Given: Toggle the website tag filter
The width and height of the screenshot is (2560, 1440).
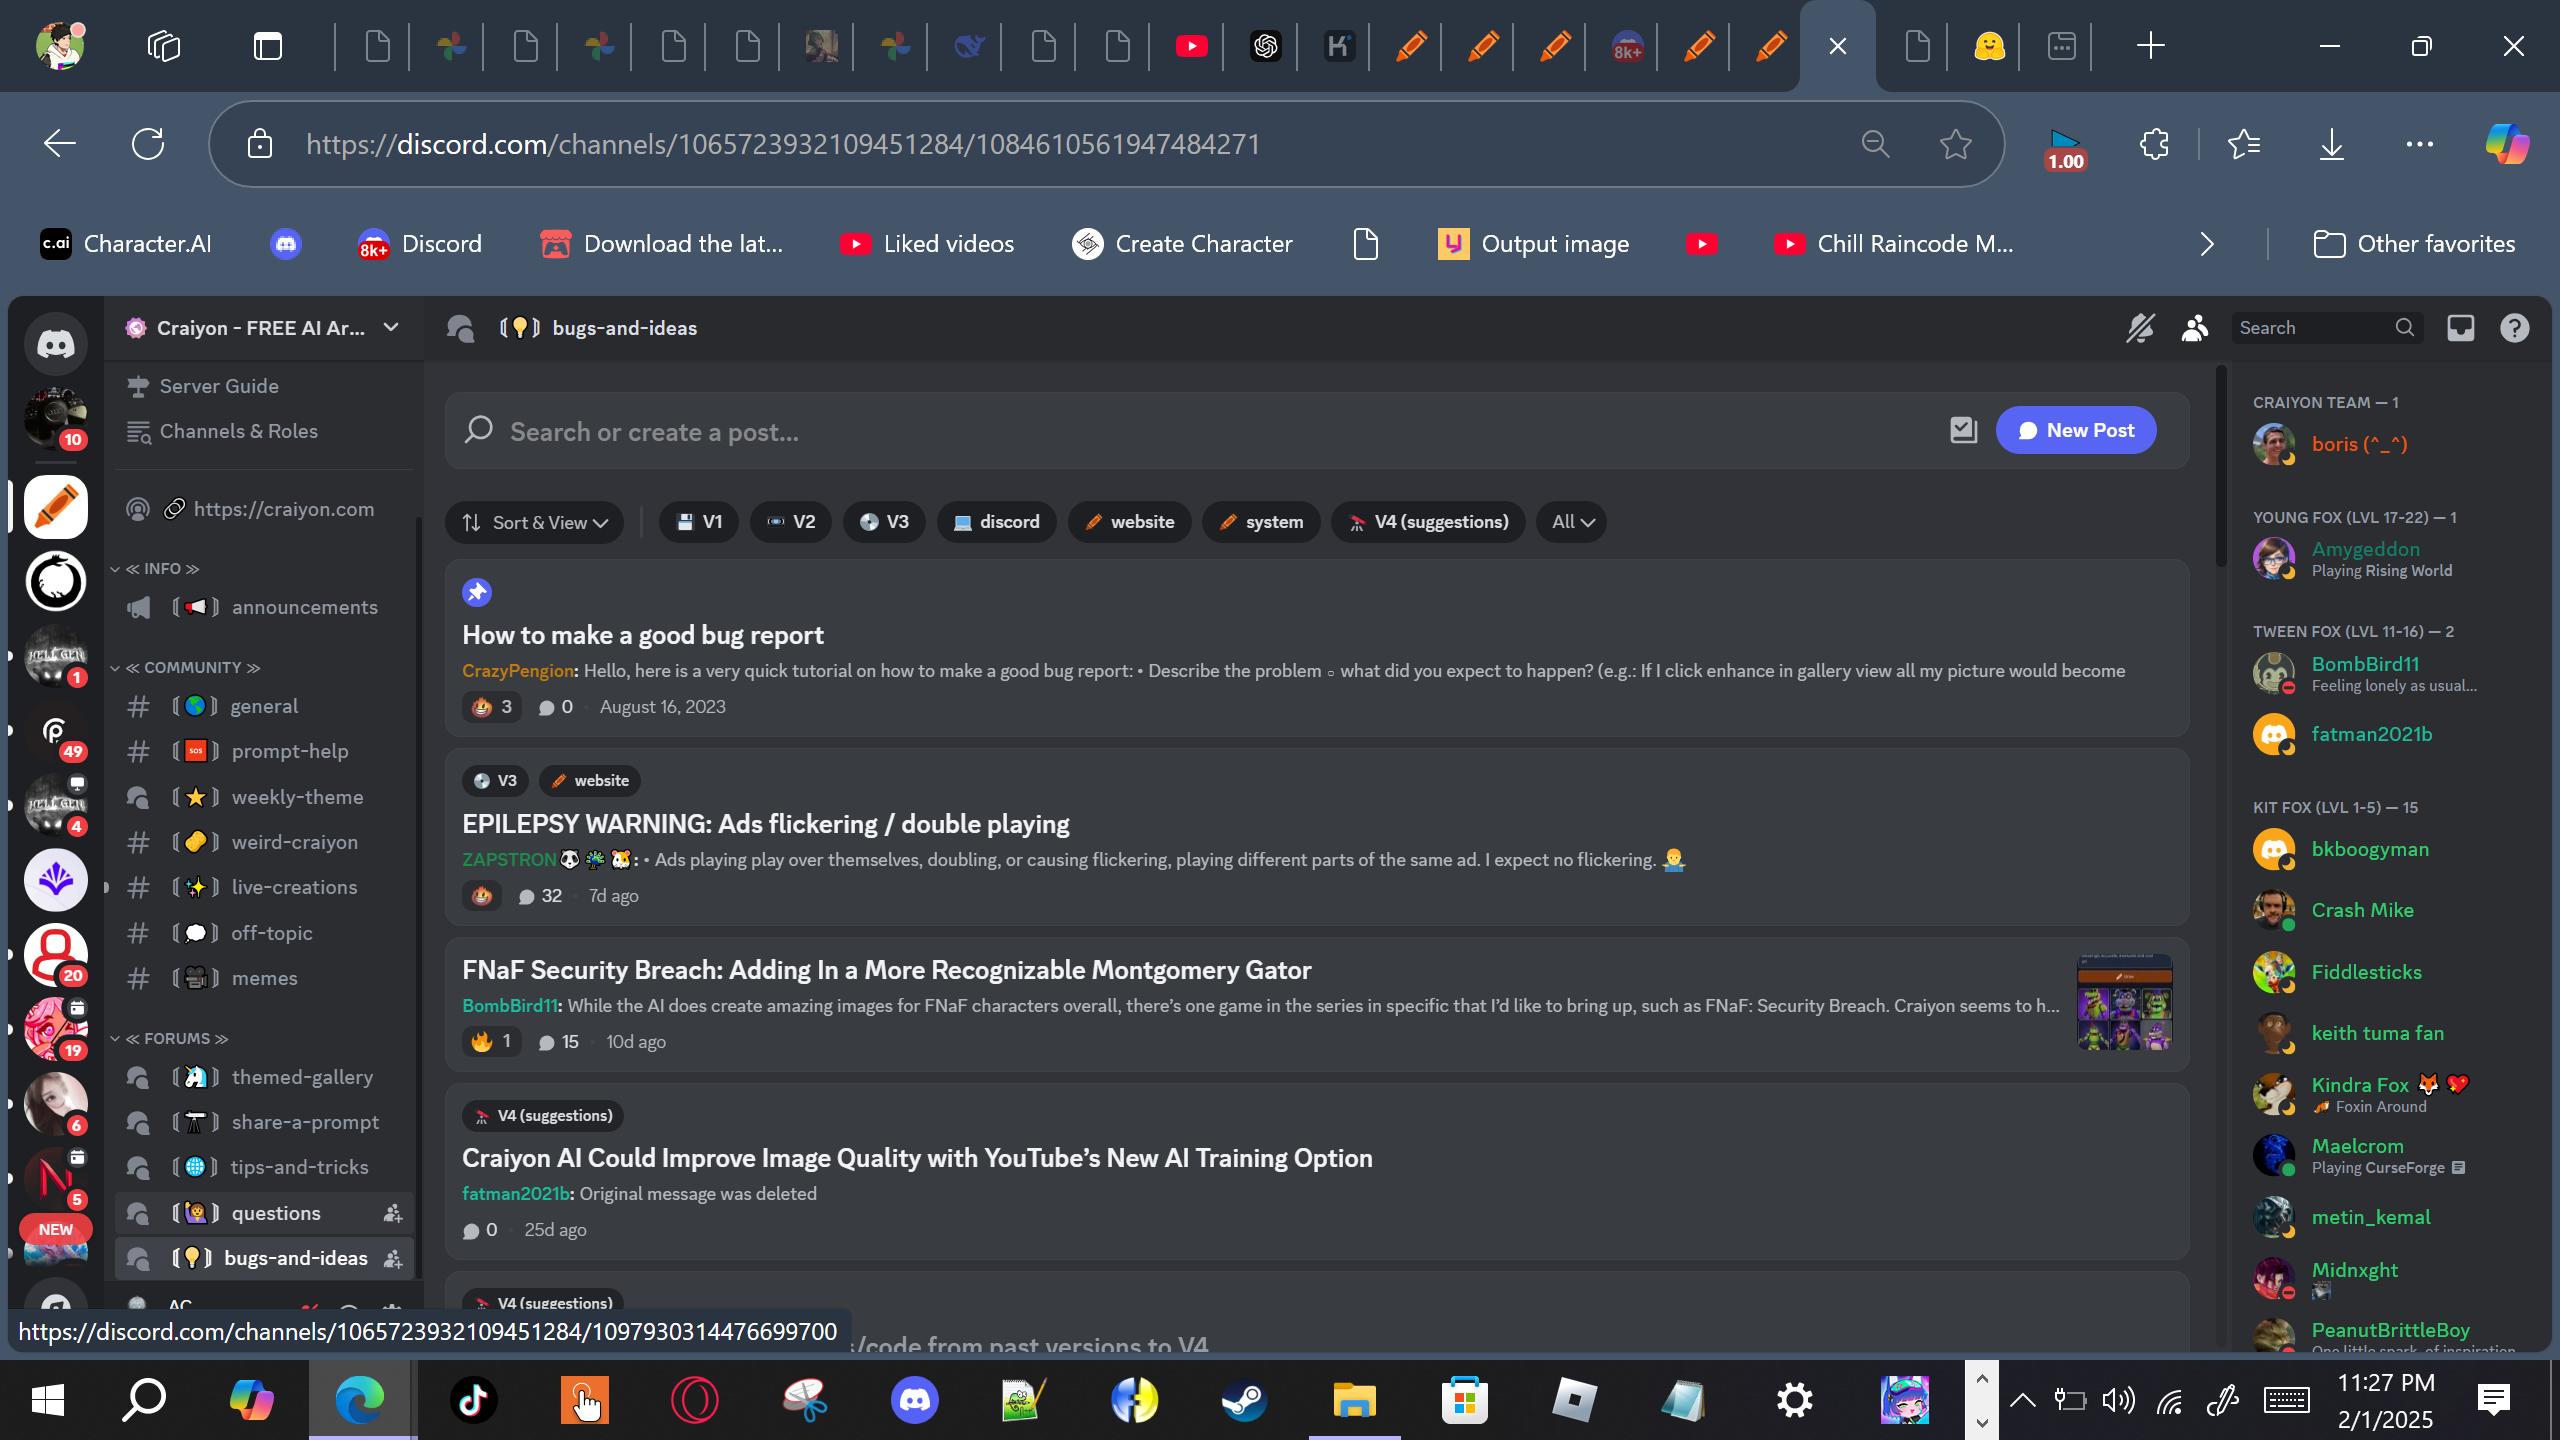Looking at the screenshot, I should click(x=1129, y=522).
